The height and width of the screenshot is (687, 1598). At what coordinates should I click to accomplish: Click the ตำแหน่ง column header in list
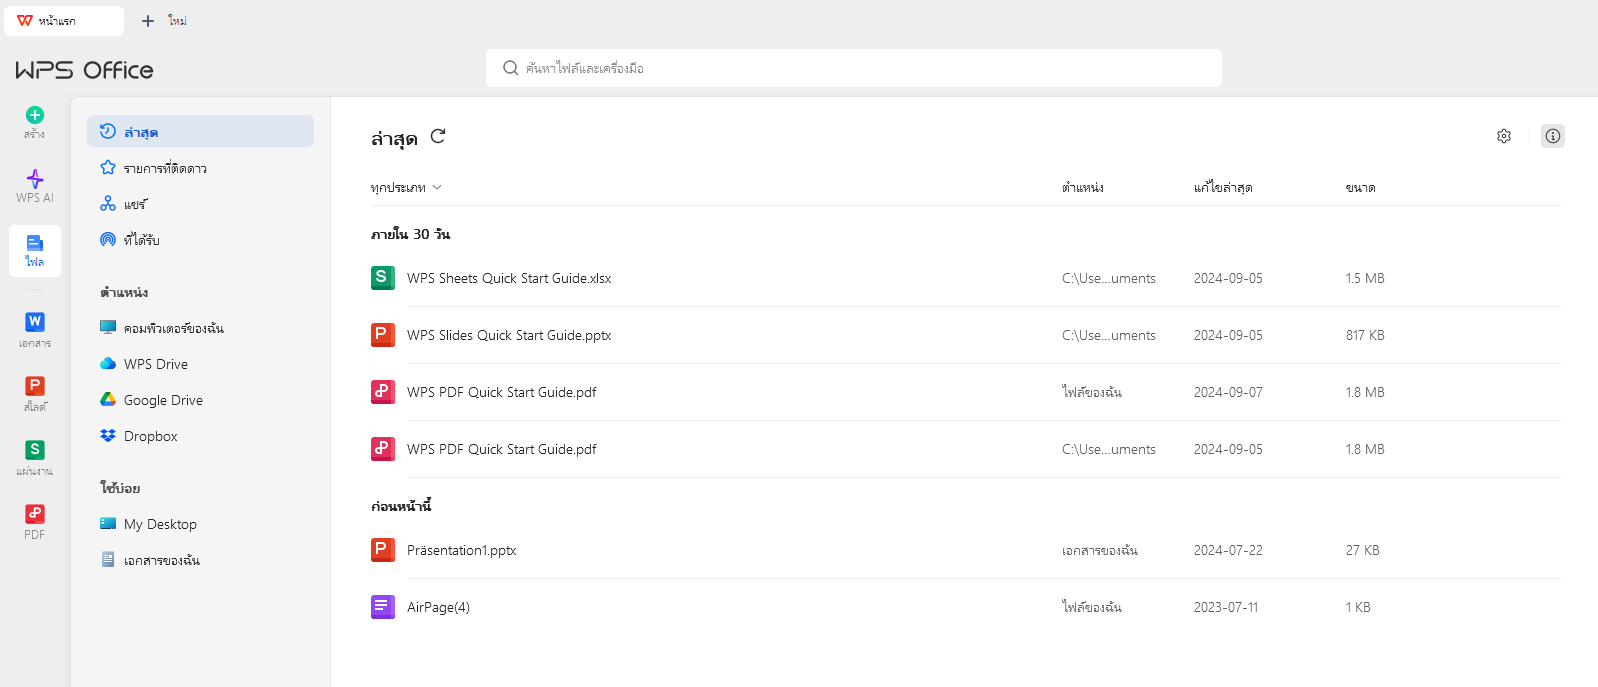pyautogui.click(x=1083, y=187)
